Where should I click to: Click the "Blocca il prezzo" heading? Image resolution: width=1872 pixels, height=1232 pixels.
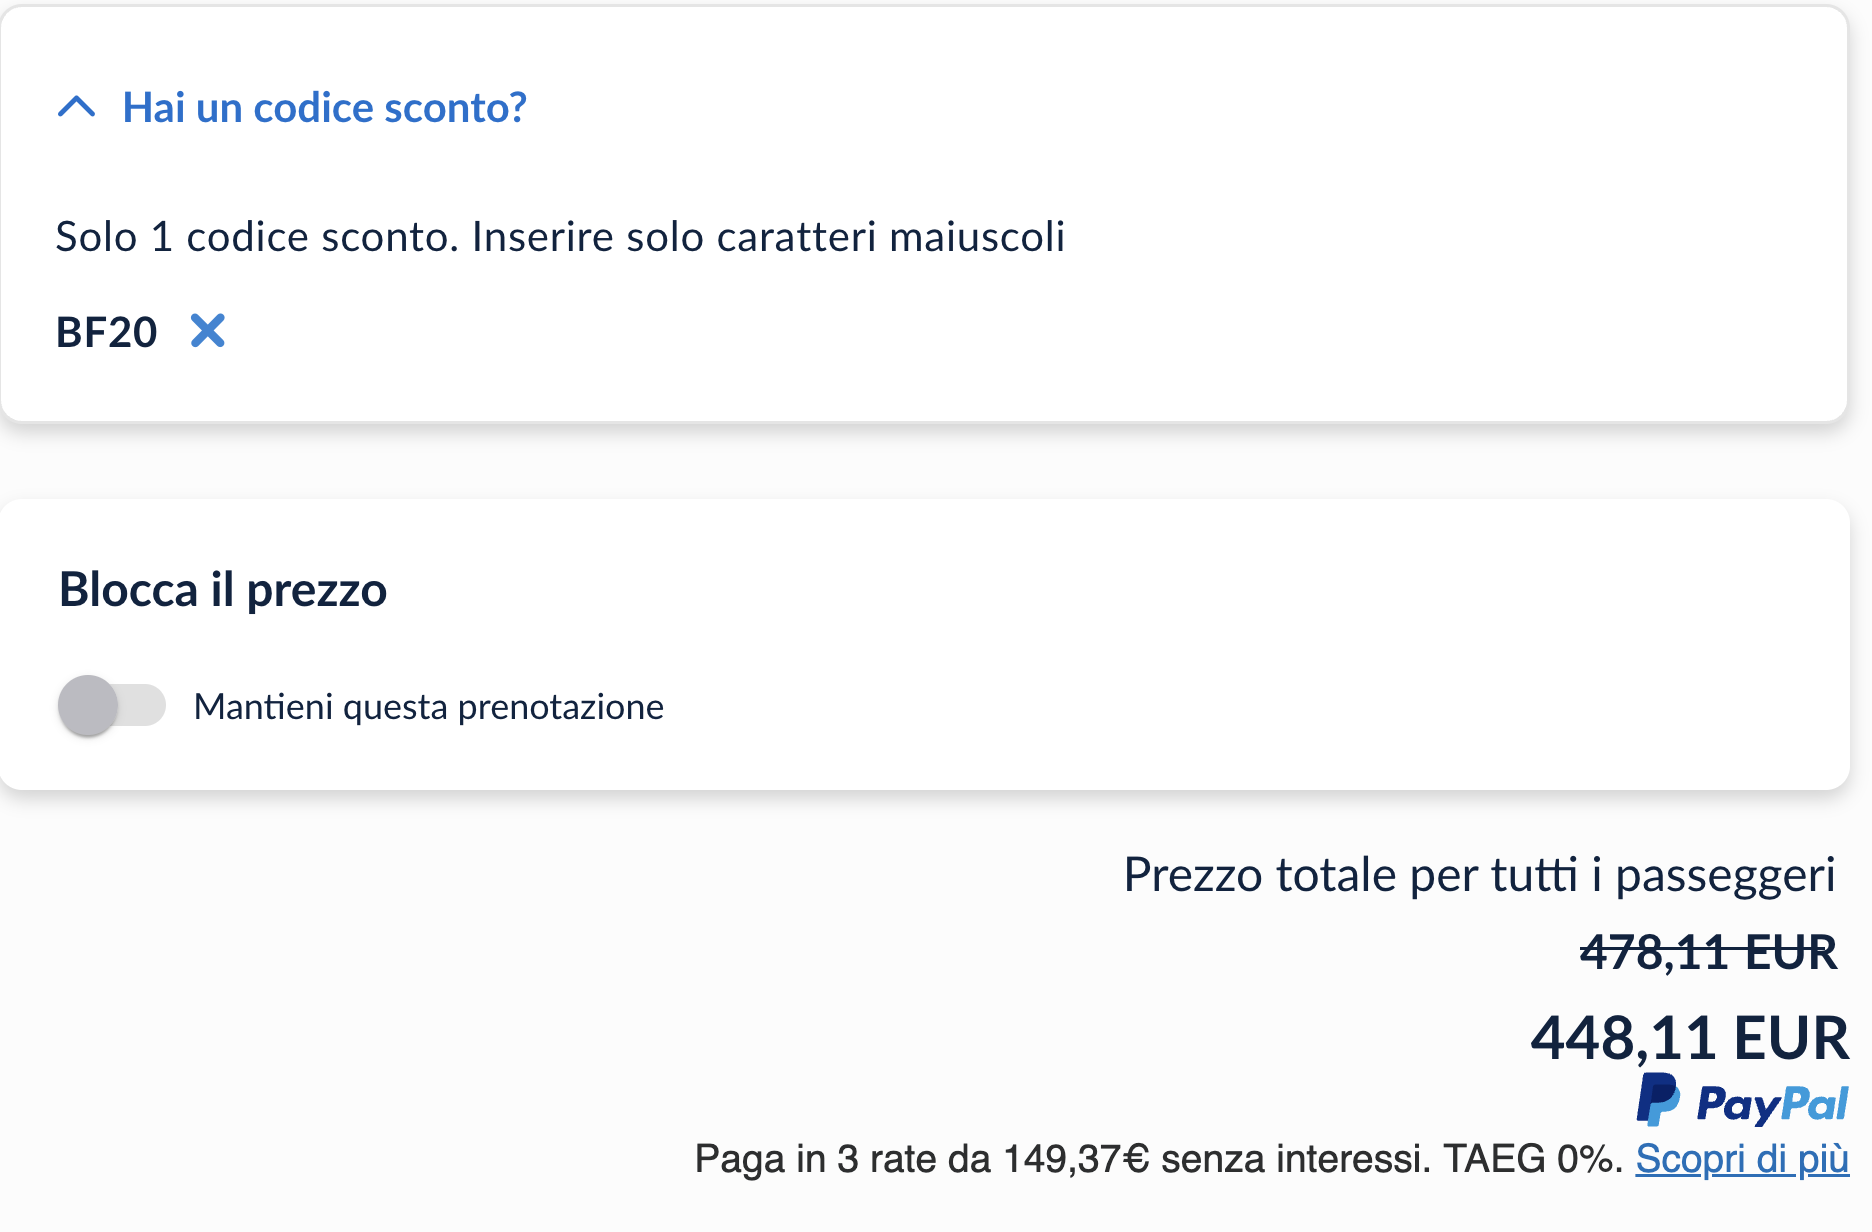coord(223,590)
